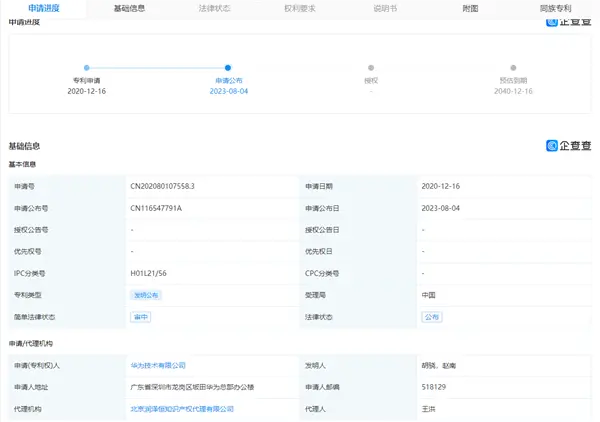Click the 专利申请 timeline dot
The width and height of the screenshot is (600, 422).
pyautogui.click(x=86, y=68)
